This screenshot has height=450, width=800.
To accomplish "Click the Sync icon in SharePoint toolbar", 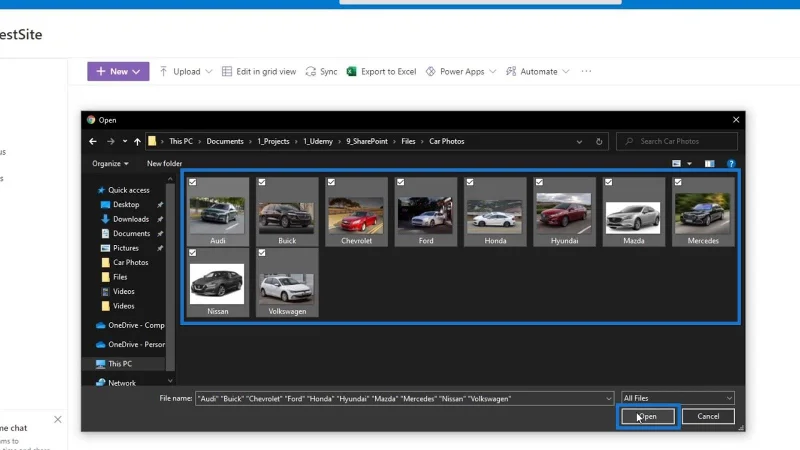I will [x=311, y=71].
